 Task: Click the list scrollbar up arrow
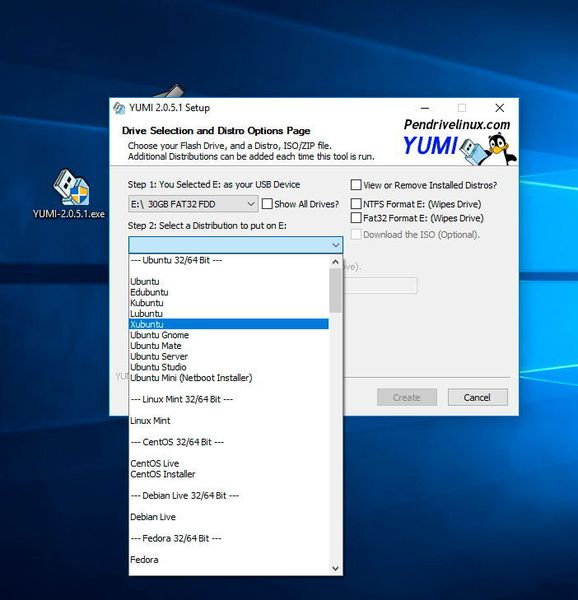pos(335,262)
